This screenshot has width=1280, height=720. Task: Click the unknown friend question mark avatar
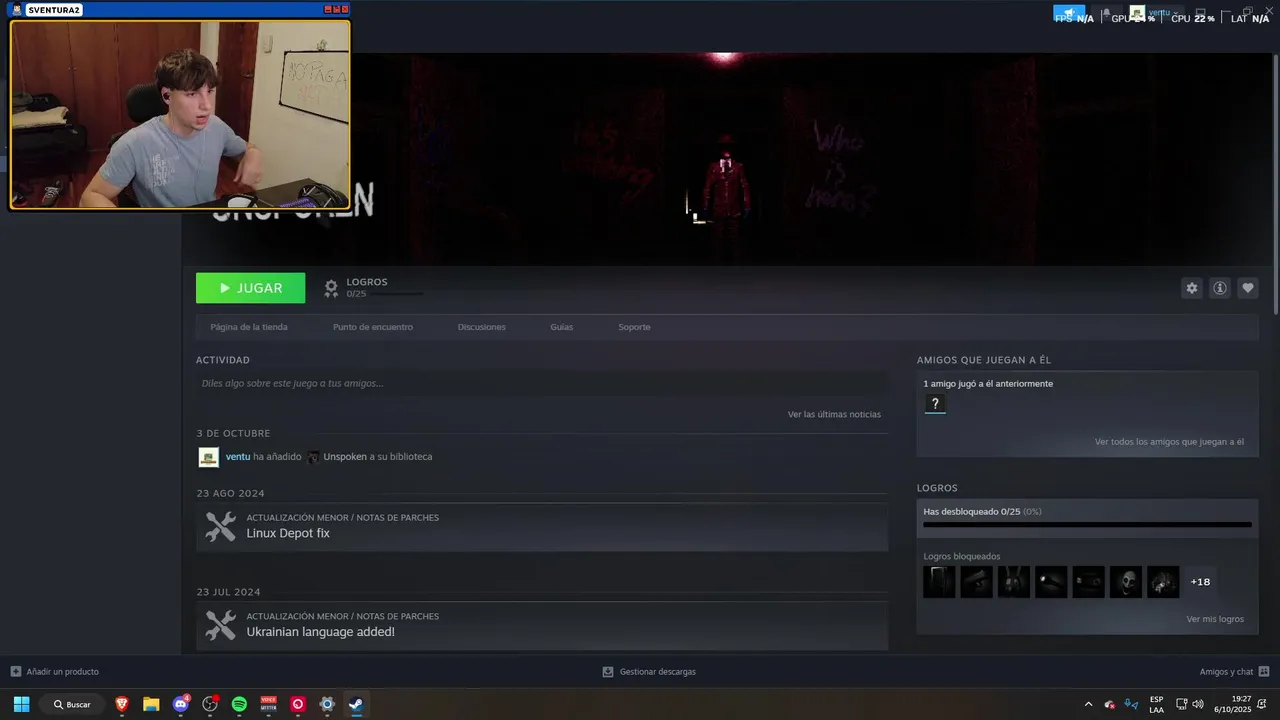(935, 404)
